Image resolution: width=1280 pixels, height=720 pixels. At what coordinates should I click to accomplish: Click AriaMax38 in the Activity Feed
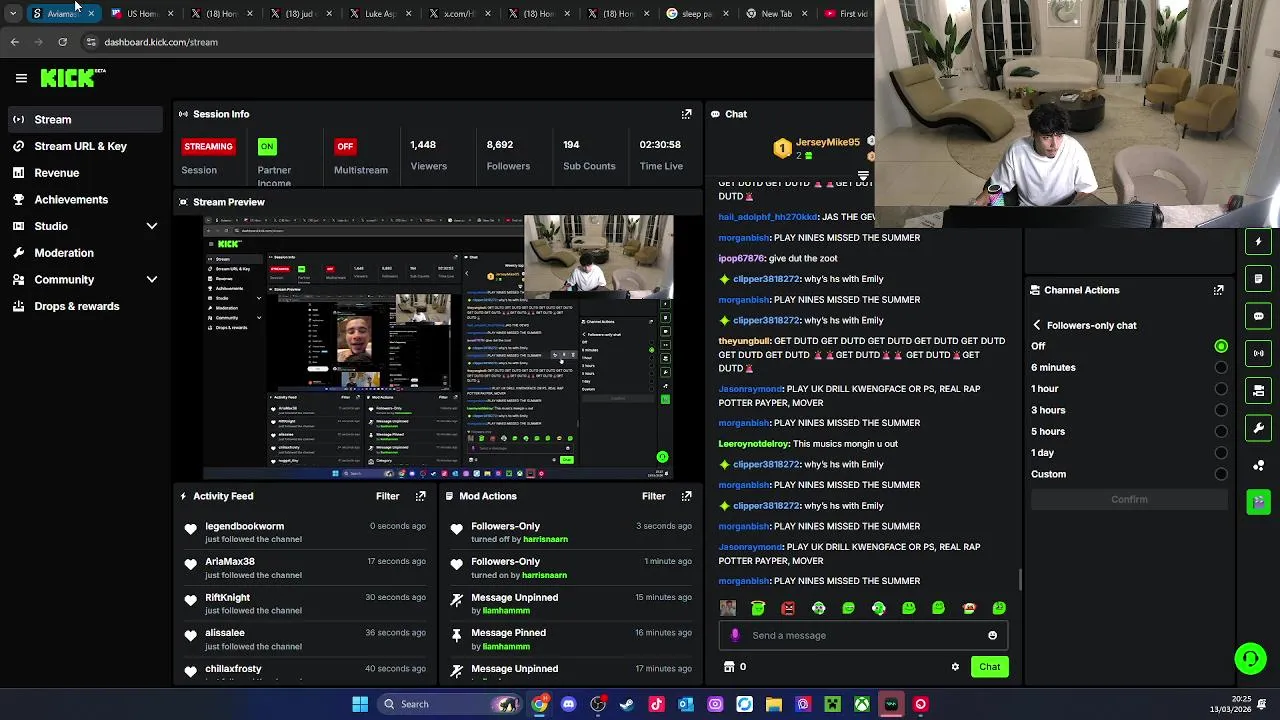(x=230, y=562)
